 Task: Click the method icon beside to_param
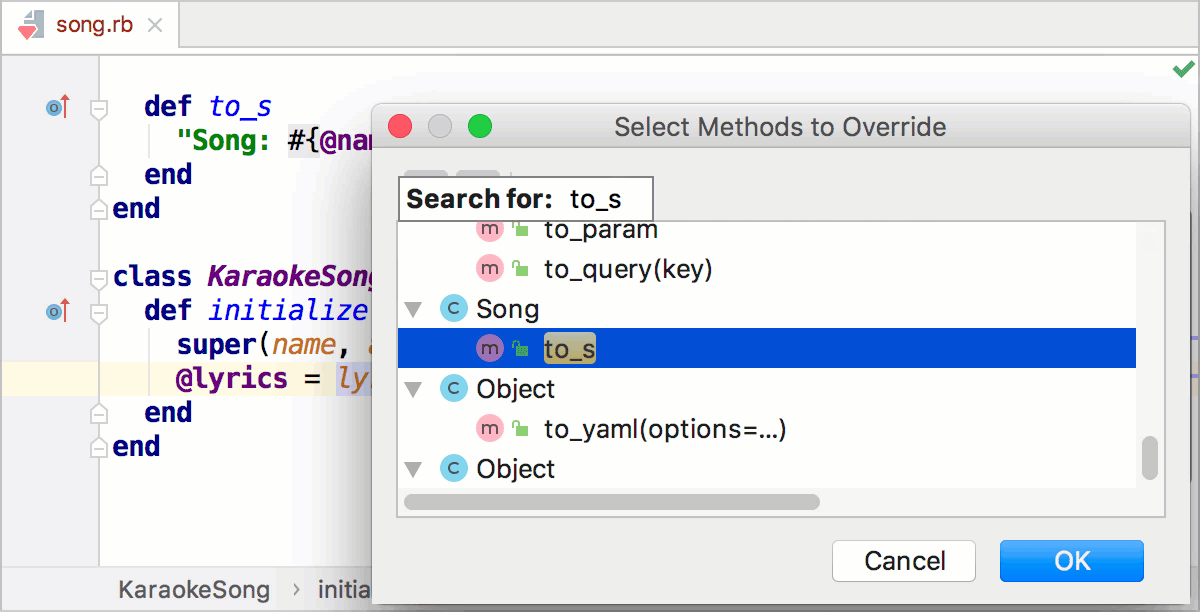pos(490,229)
